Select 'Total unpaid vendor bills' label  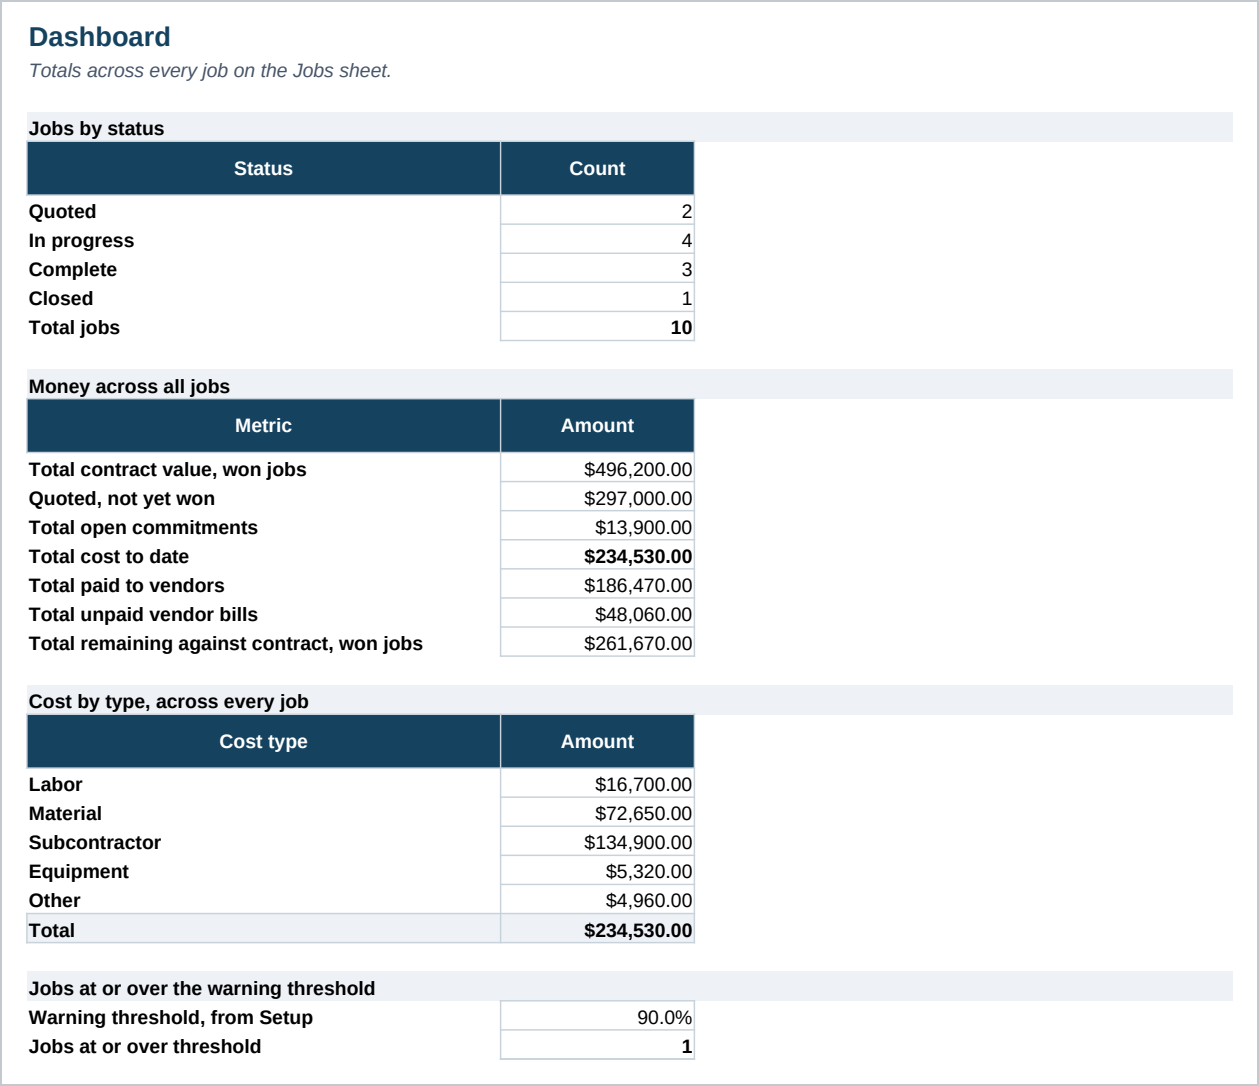click(143, 614)
